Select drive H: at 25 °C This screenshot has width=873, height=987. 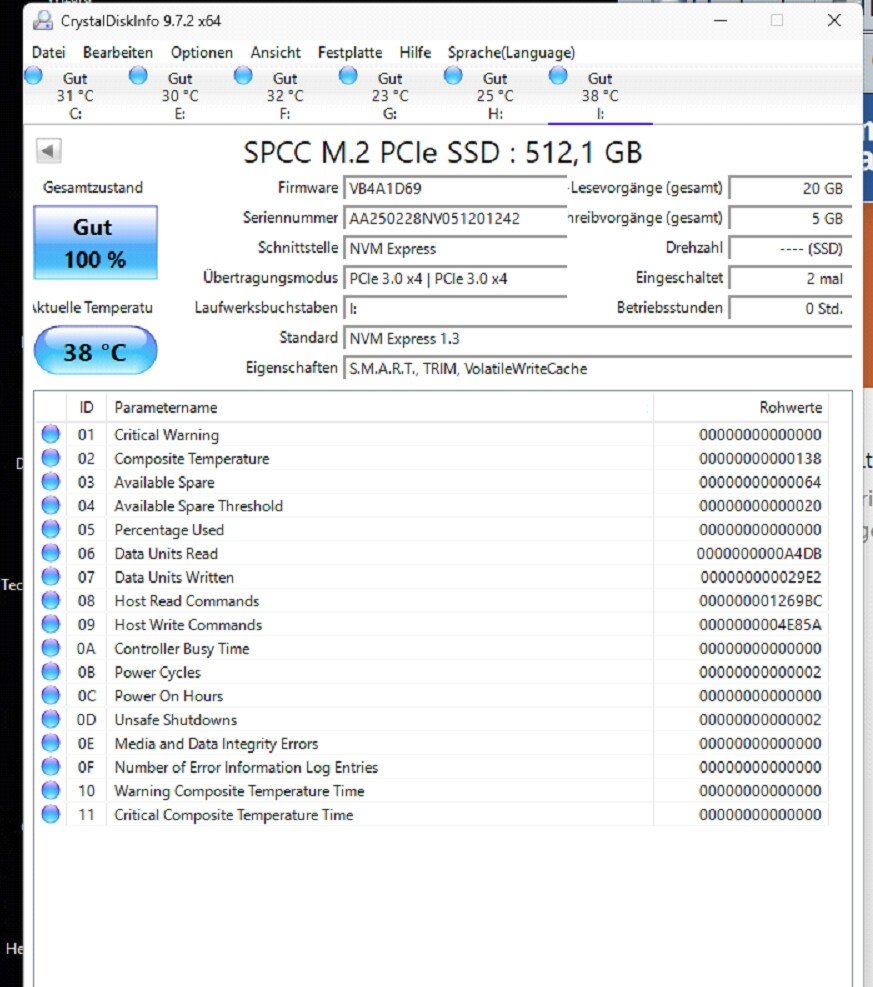pos(495,96)
